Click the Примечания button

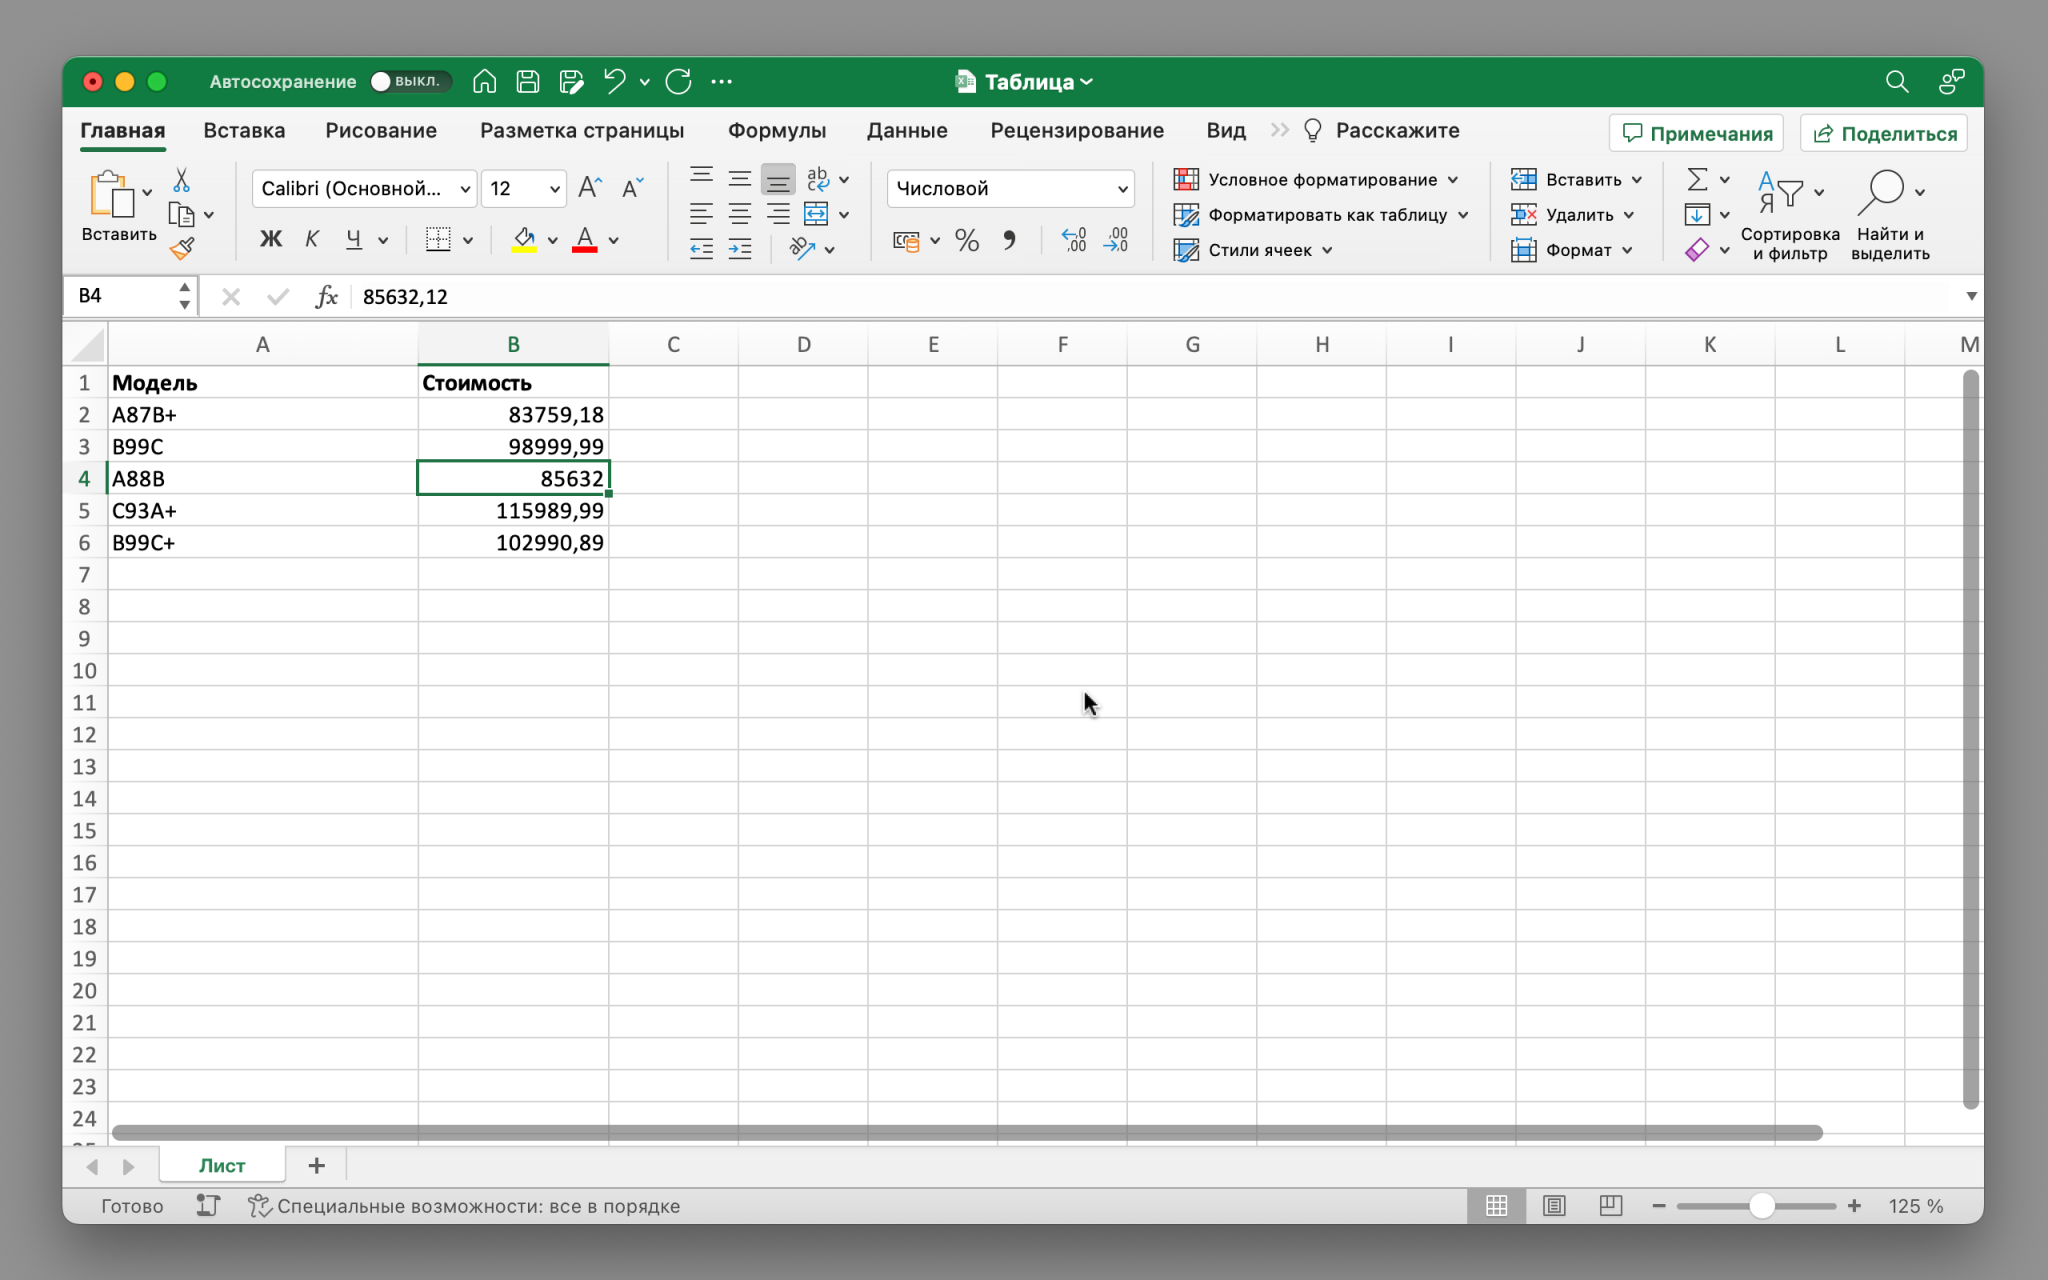(1696, 133)
